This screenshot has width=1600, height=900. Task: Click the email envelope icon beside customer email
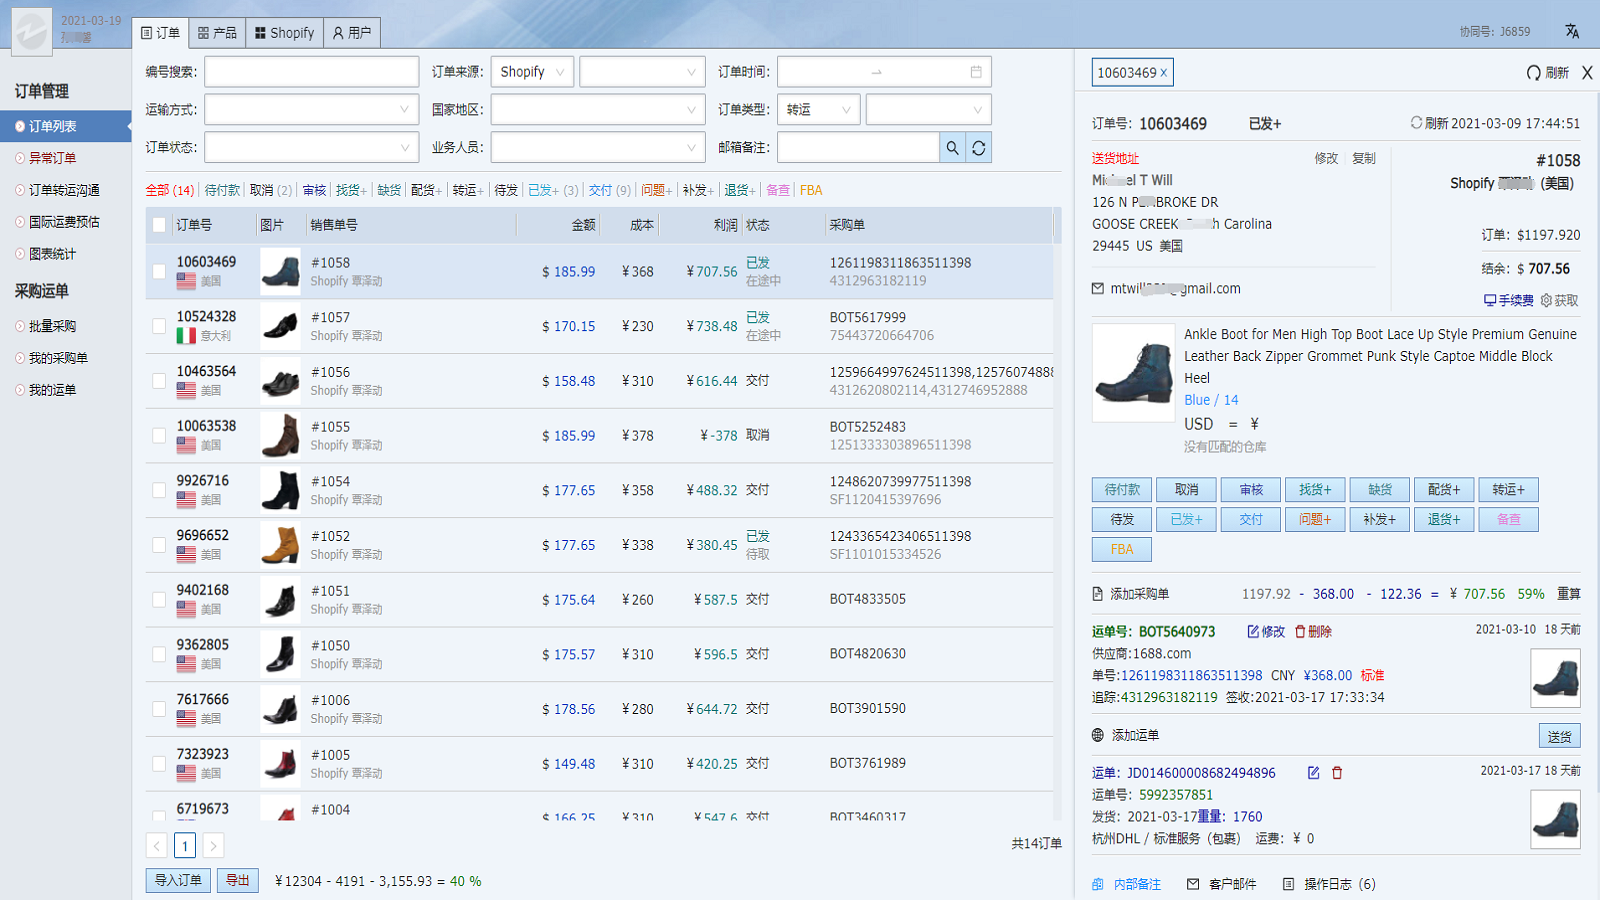pyautogui.click(x=1098, y=289)
